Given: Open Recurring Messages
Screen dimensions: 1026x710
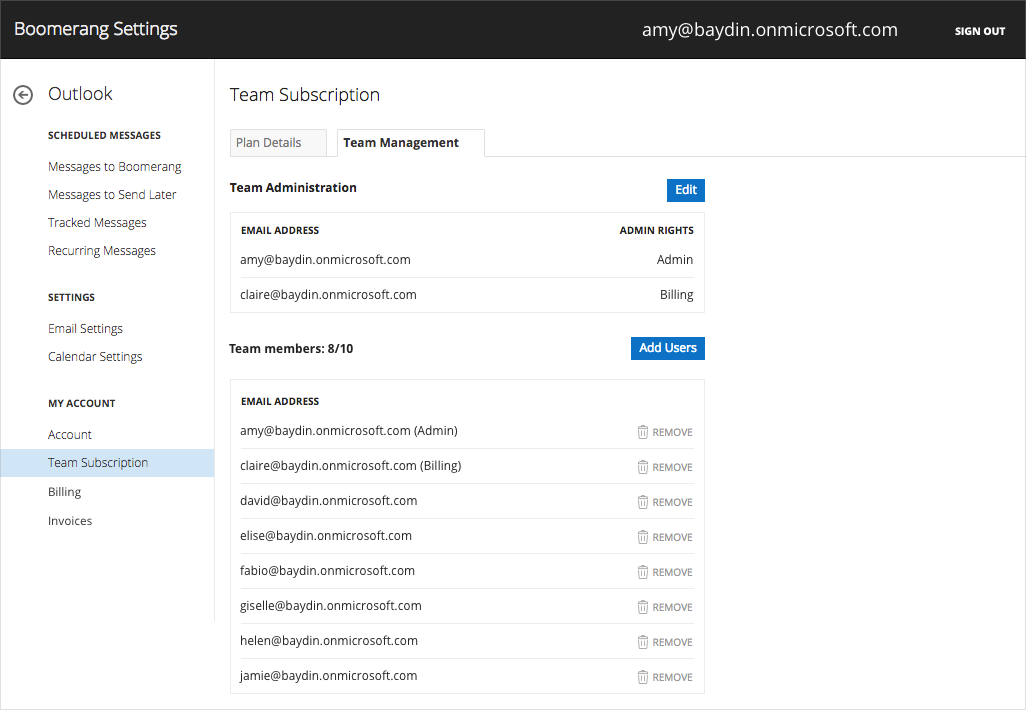Looking at the screenshot, I should pos(101,251).
